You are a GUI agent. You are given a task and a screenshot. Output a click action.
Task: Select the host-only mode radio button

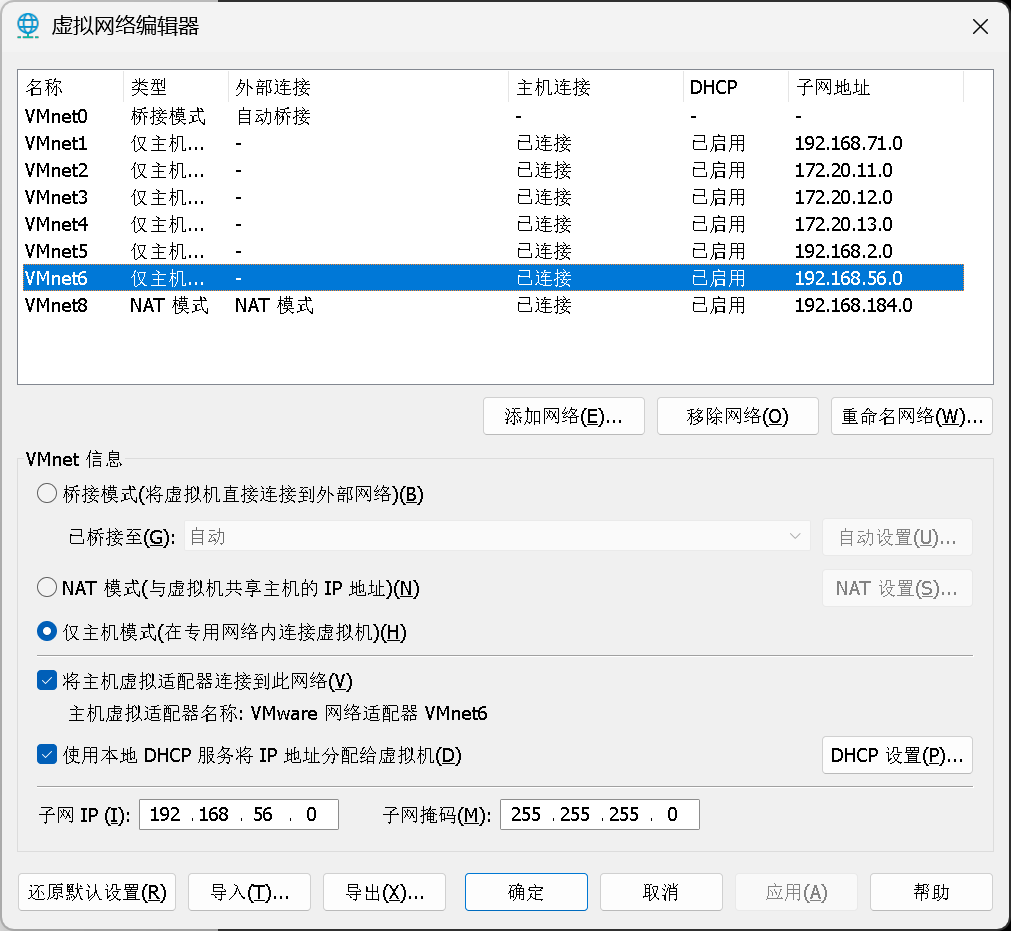click(47, 632)
